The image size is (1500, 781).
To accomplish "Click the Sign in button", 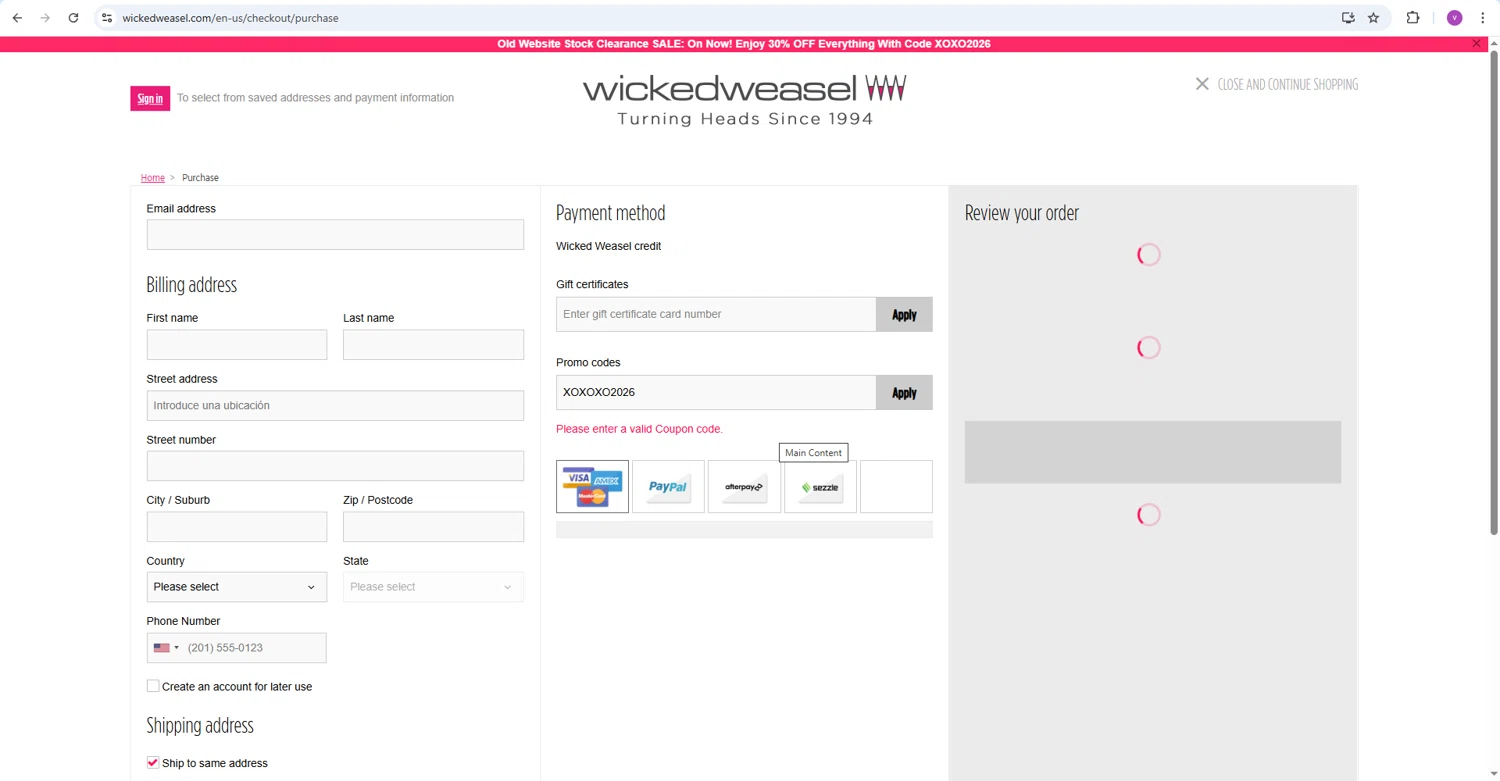I will point(150,98).
